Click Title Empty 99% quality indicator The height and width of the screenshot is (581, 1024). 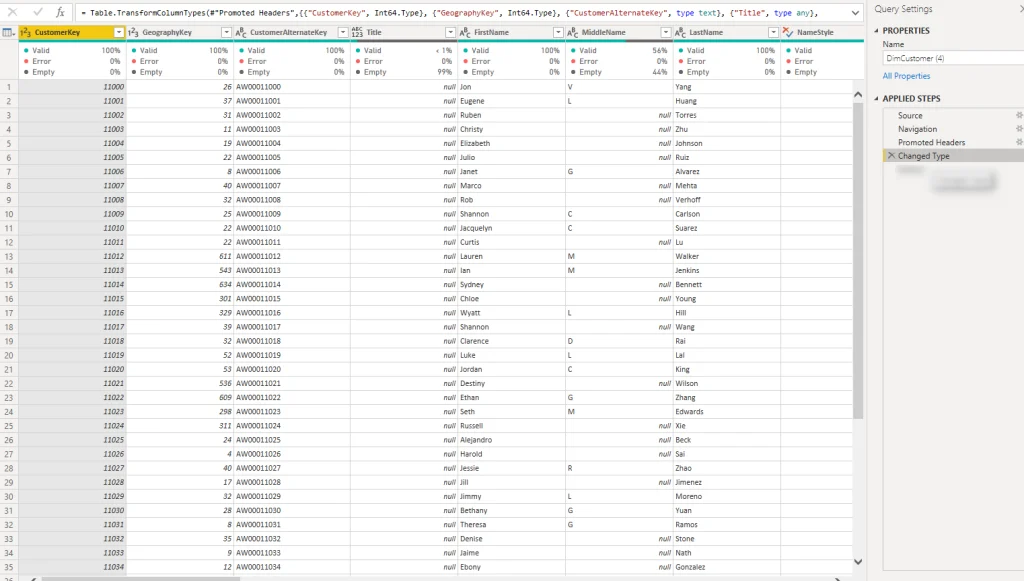[x=404, y=72]
